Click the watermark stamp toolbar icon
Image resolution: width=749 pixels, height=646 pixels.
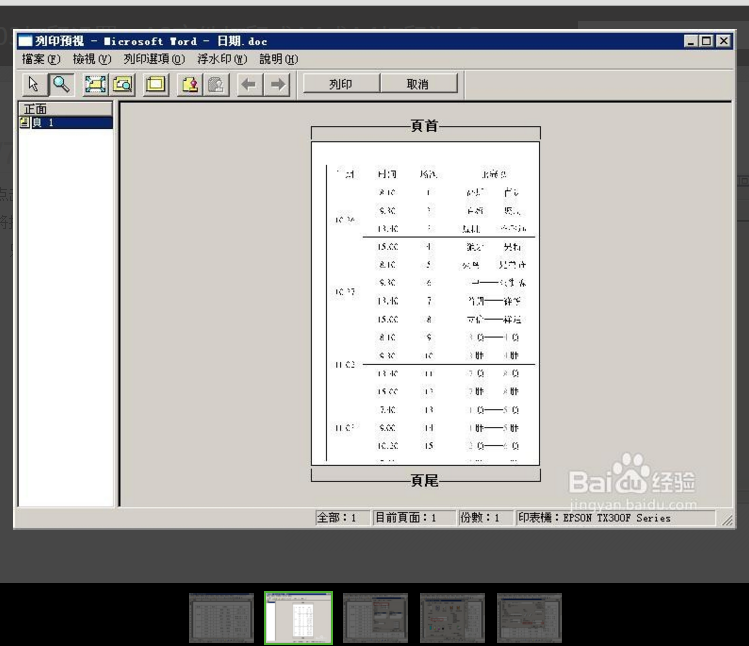(x=189, y=85)
